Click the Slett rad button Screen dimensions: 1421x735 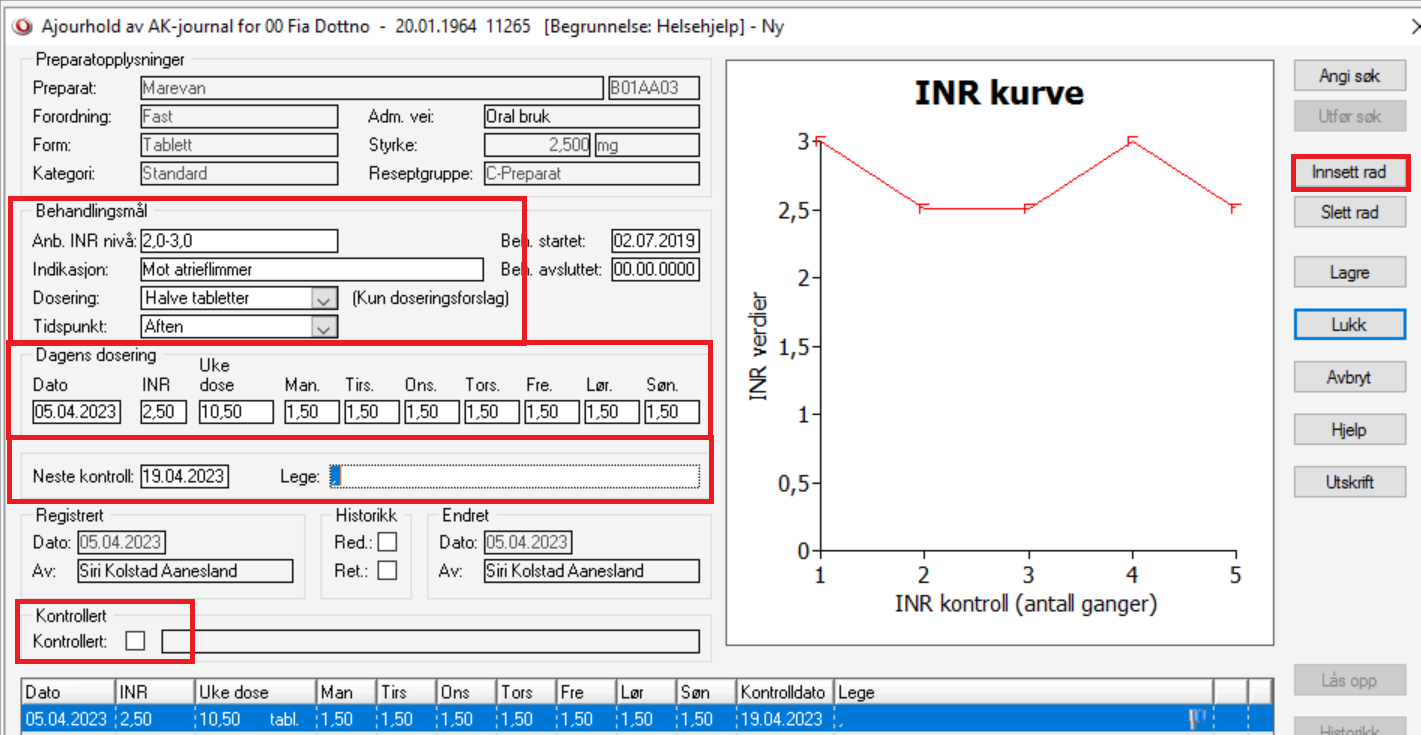pyautogui.click(x=1349, y=212)
